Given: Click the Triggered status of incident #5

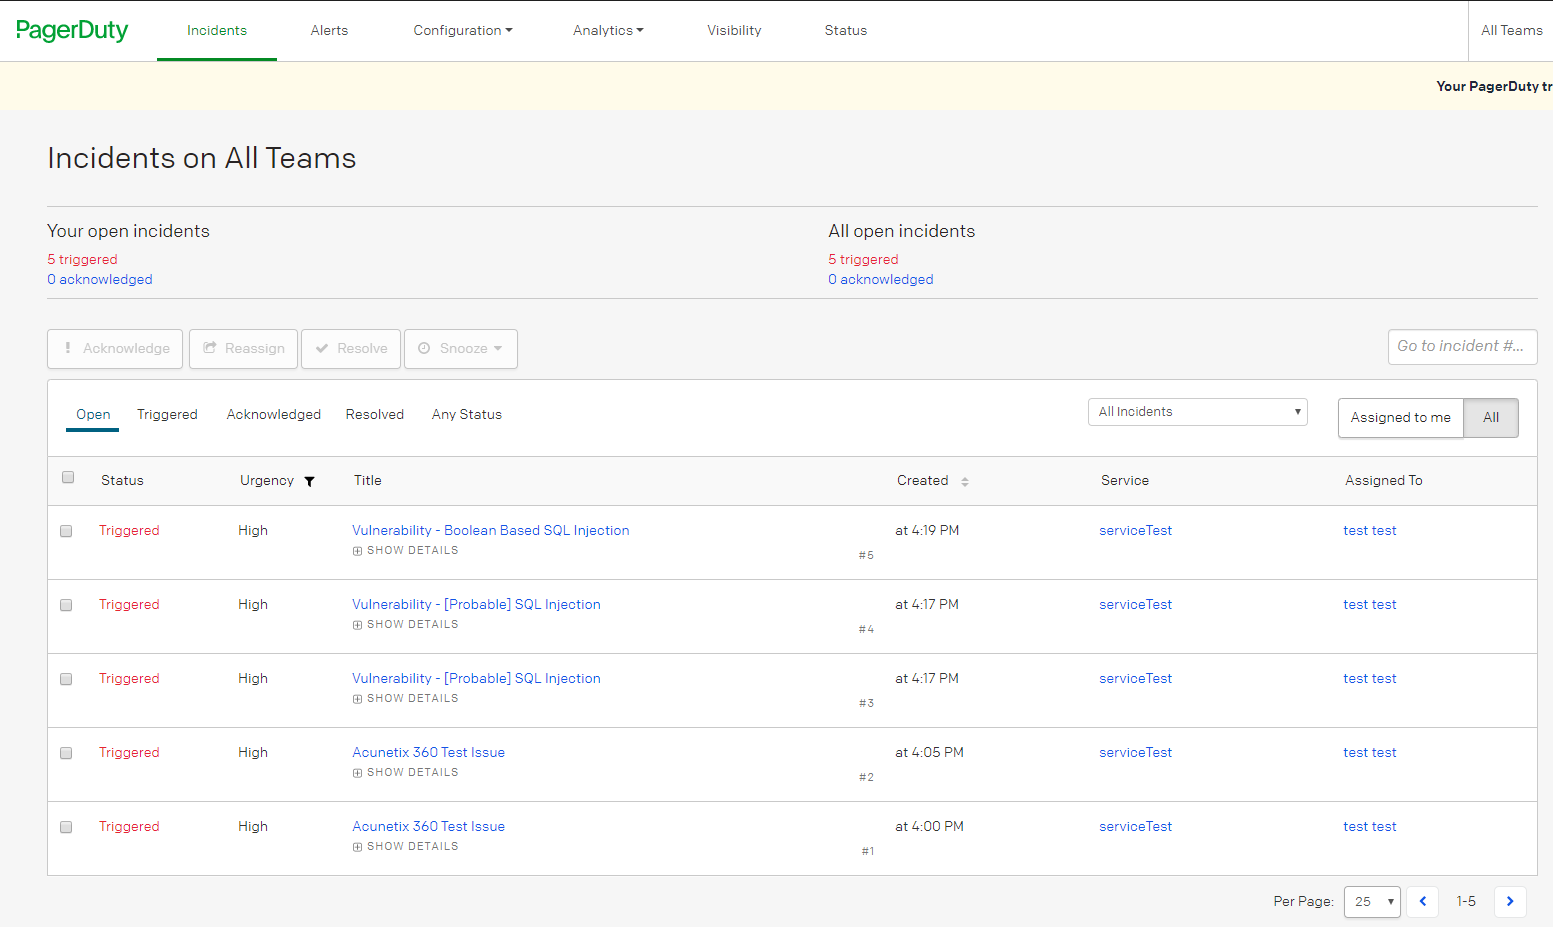Looking at the screenshot, I should pos(129,531).
